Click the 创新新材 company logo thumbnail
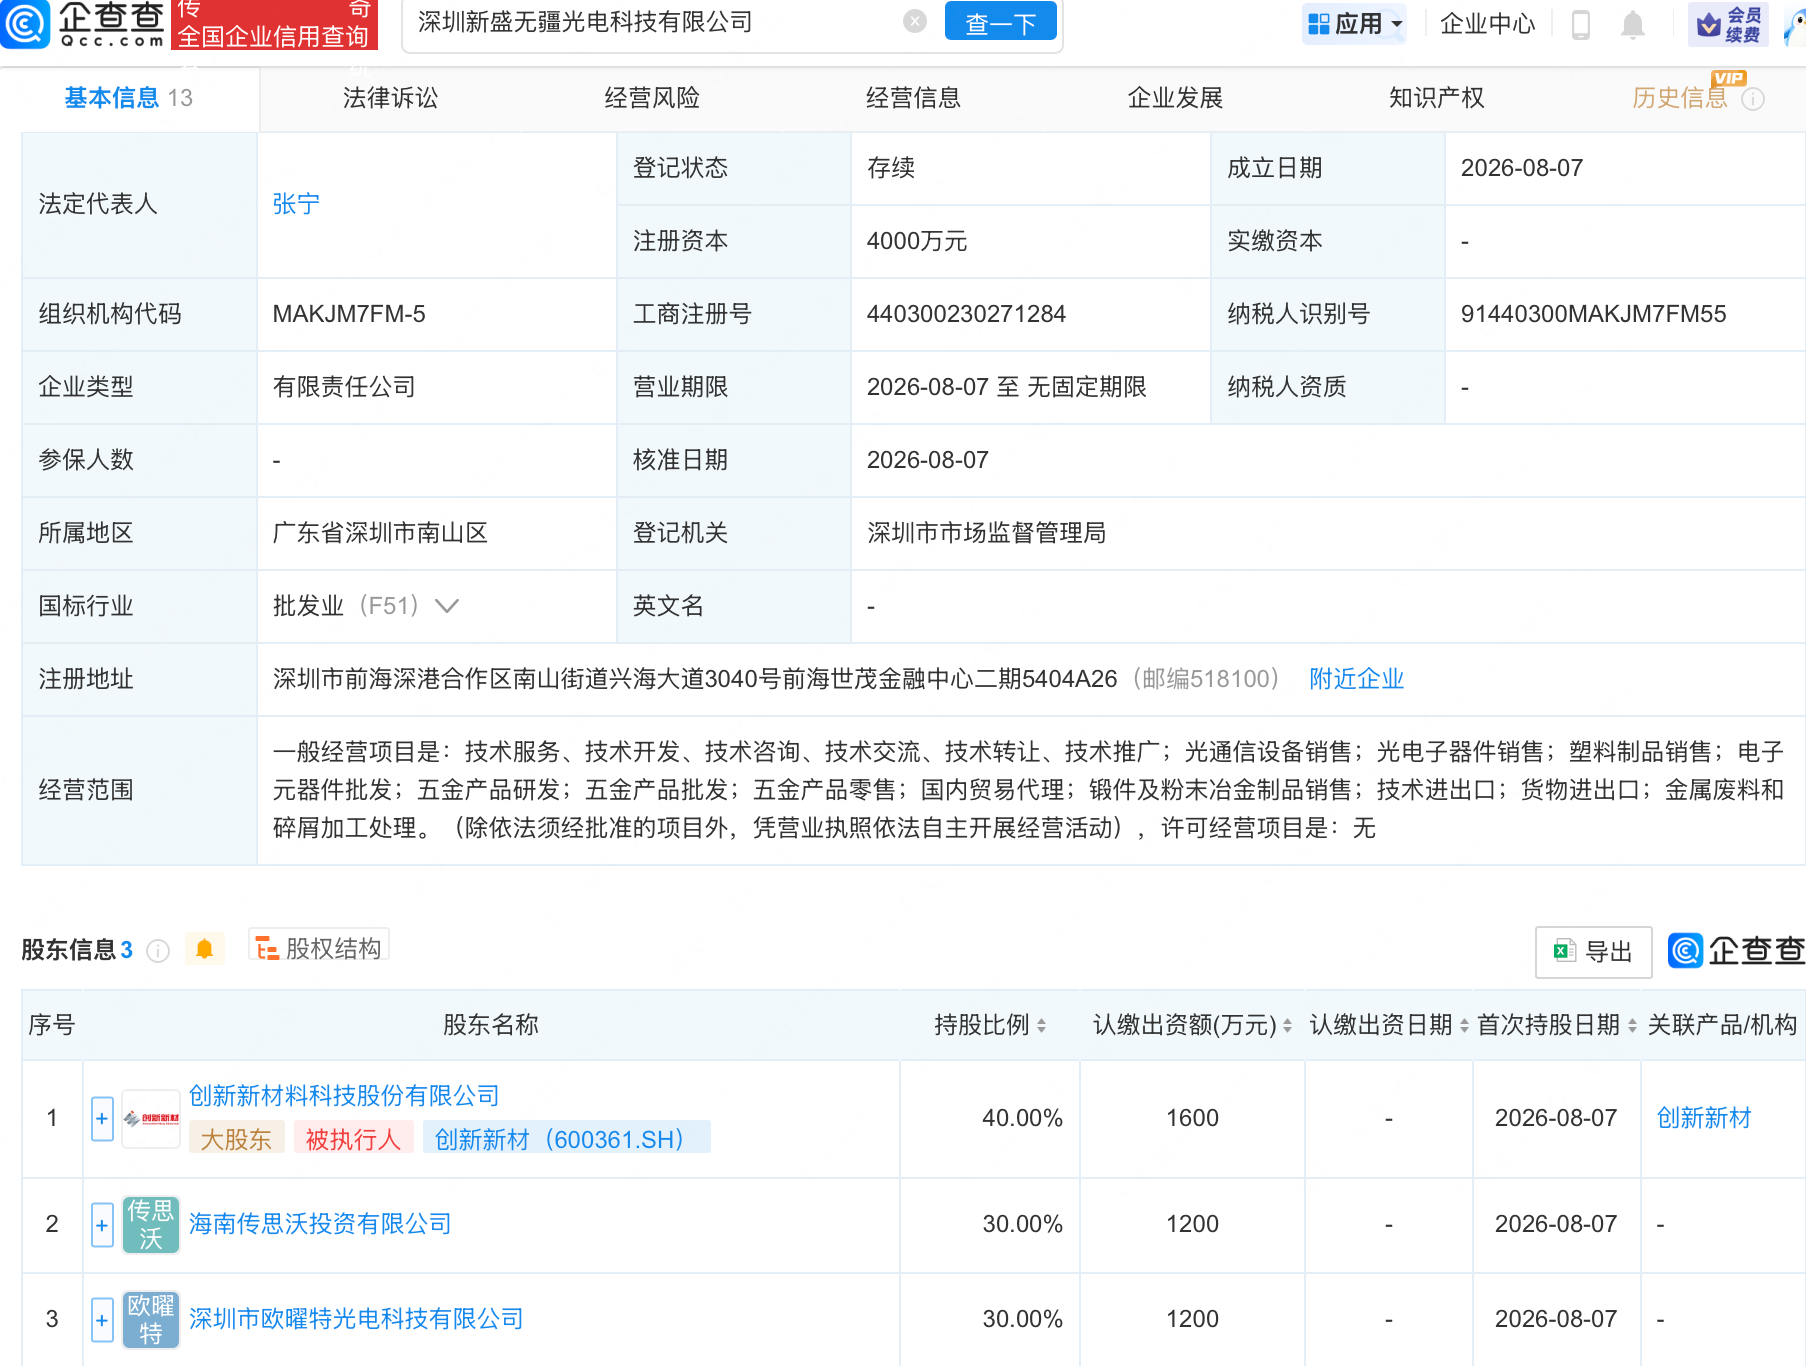This screenshot has width=1806, height=1366. [x=151, y=1119]
